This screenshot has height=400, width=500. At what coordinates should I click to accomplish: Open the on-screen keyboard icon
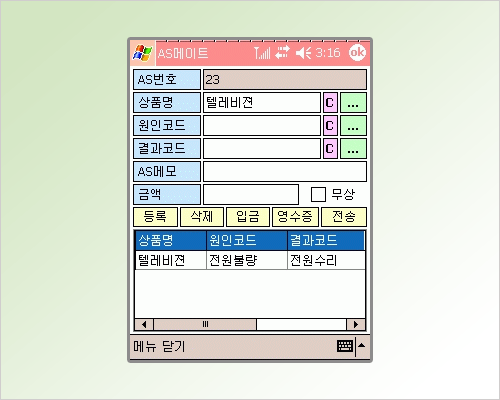[345, 346]
